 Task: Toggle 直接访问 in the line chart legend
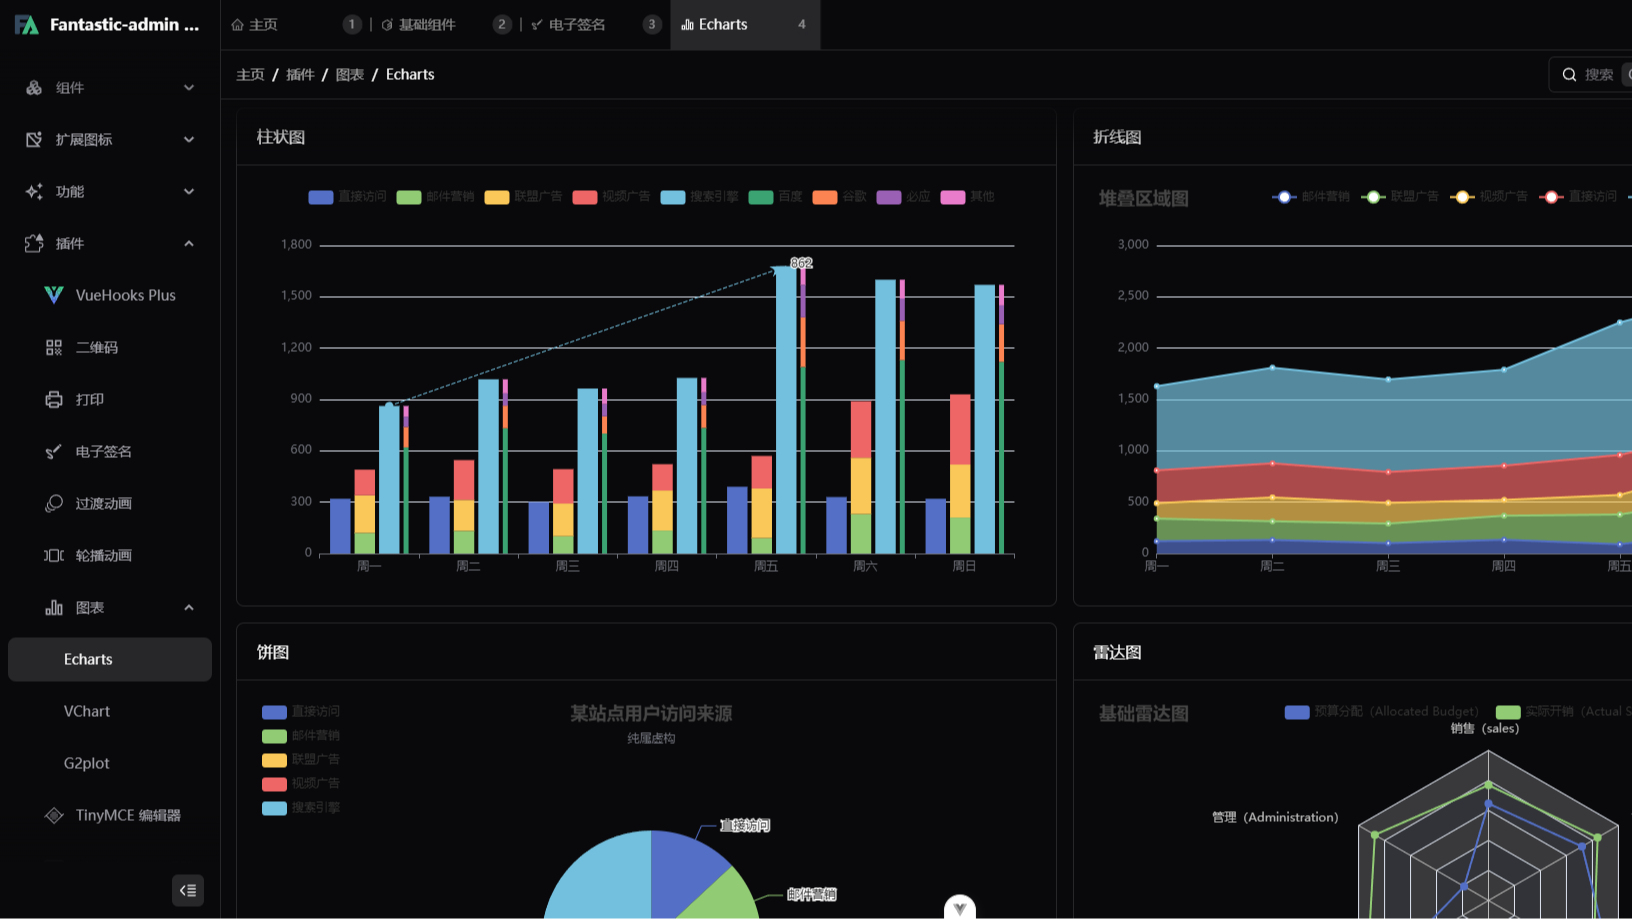pyautogui.click(x=1578, y=197)
